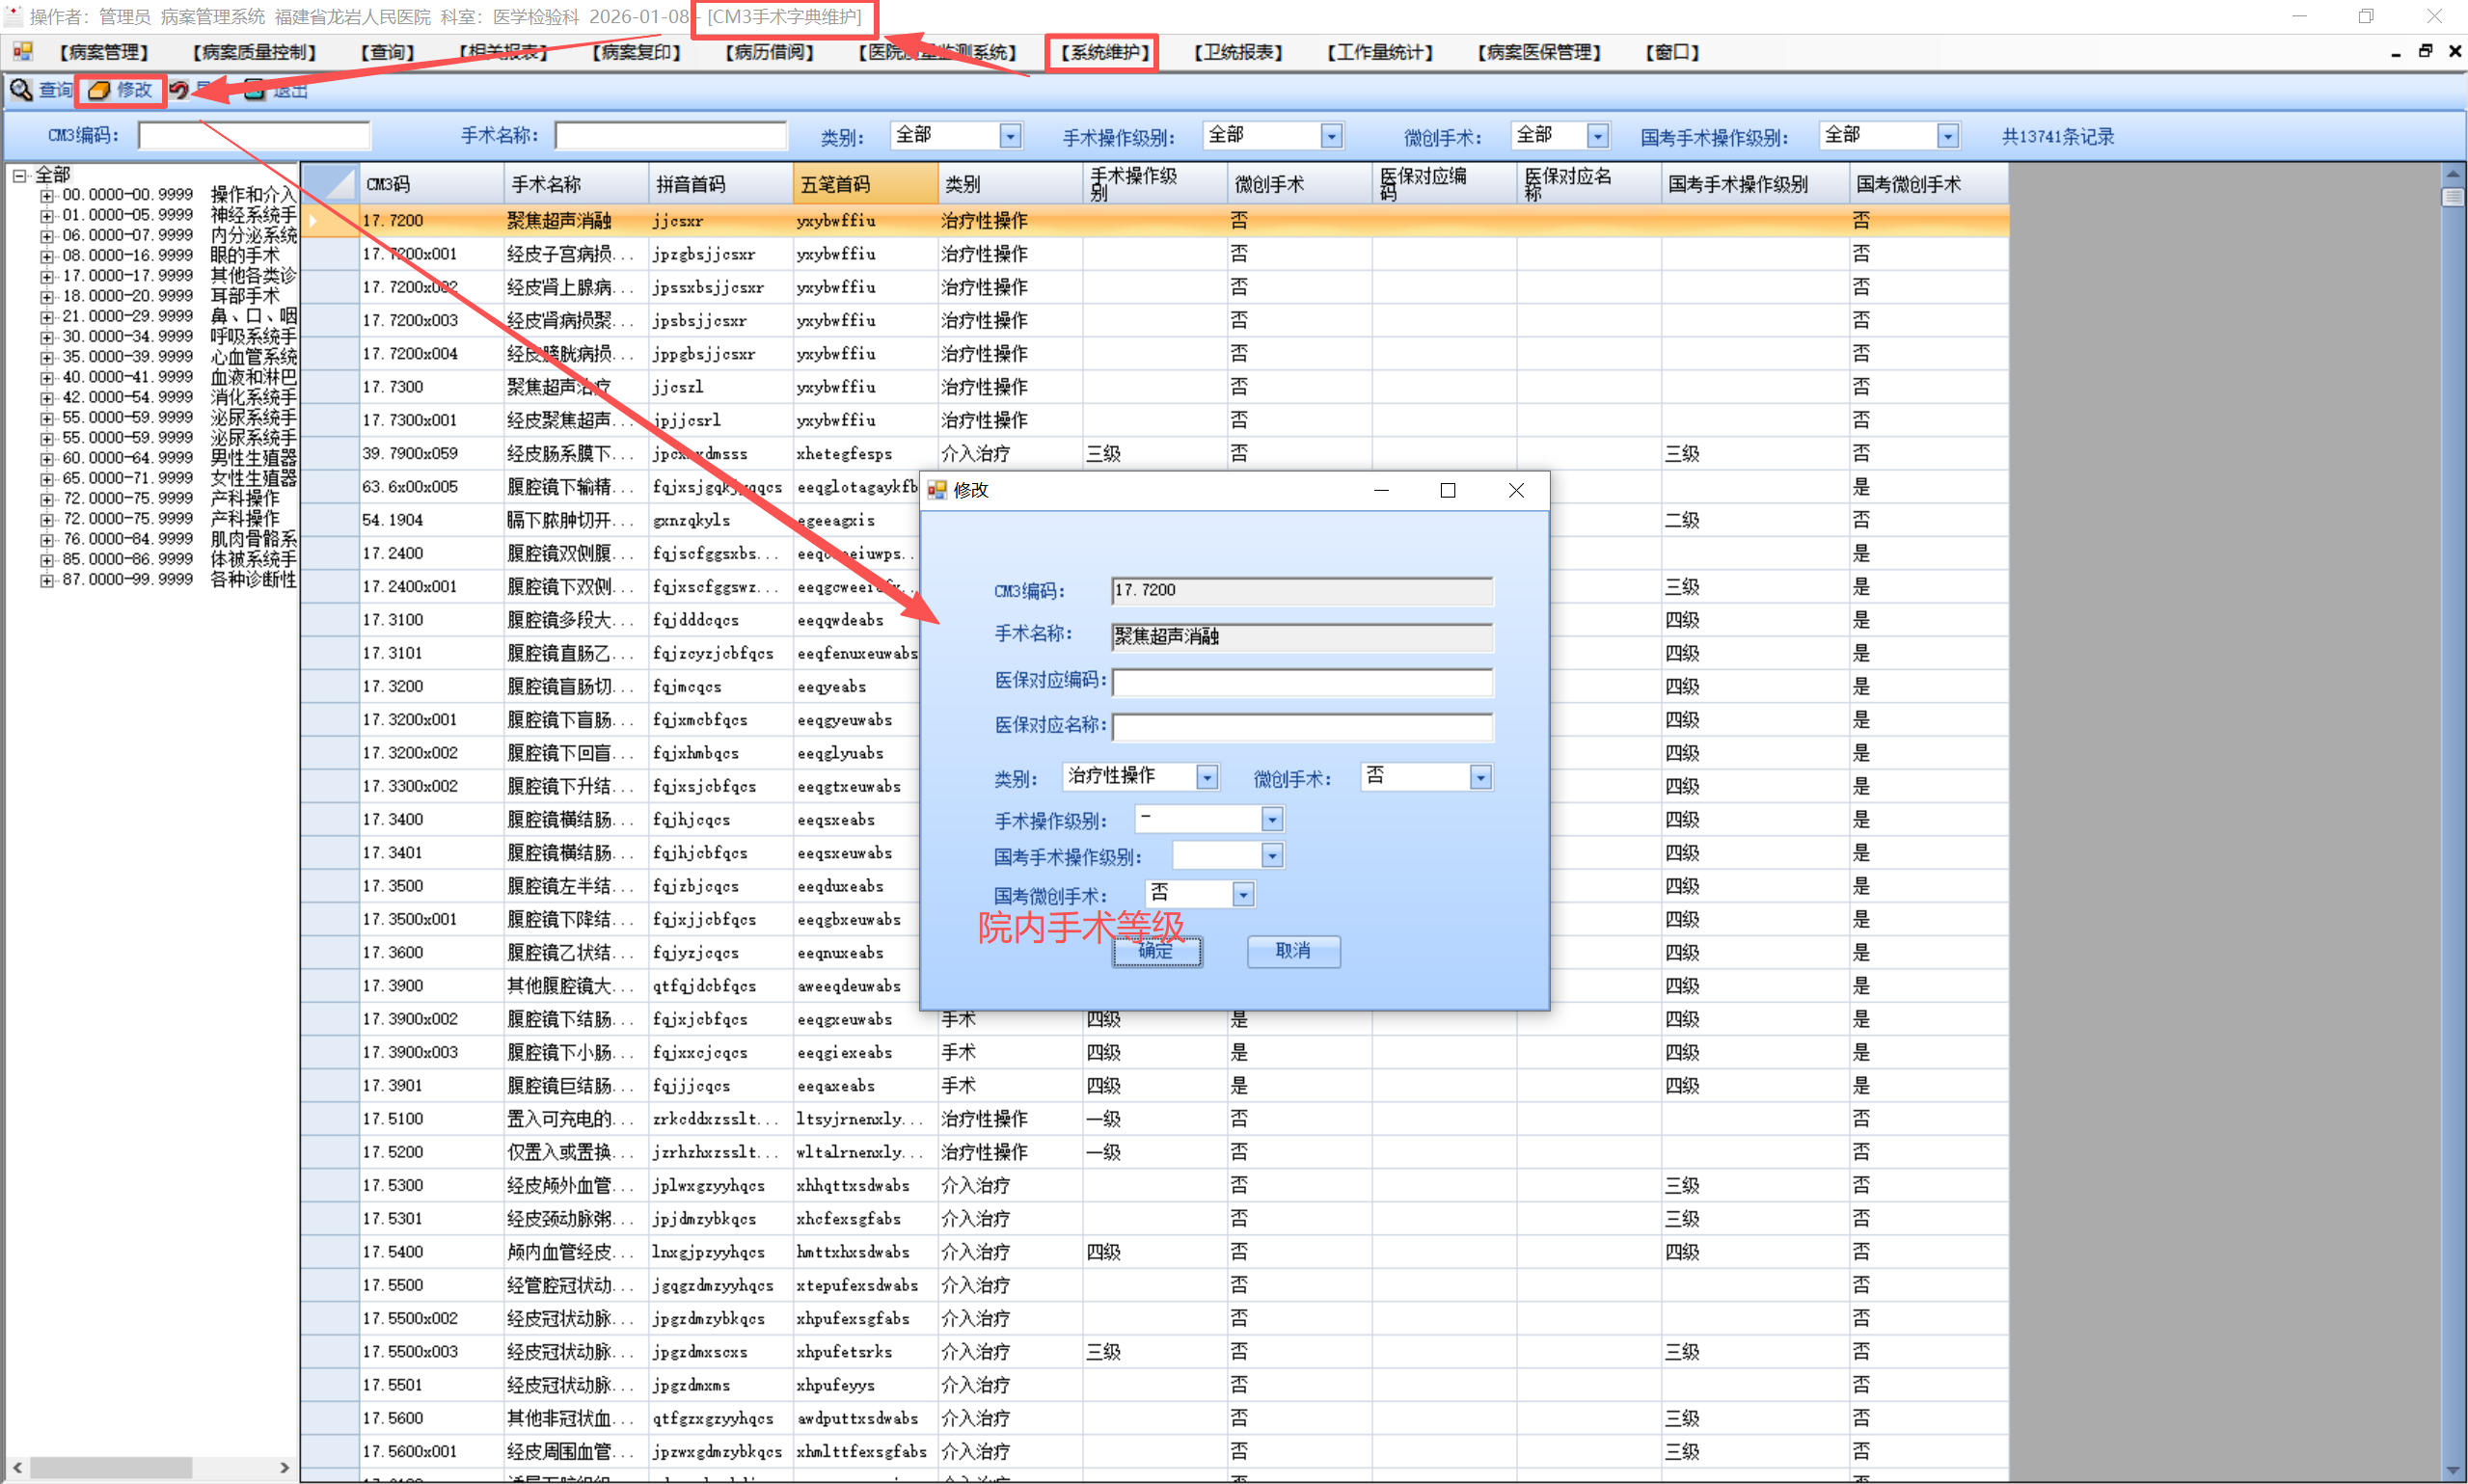Open the 国考微创手术 dropdown in the dialog

coord(1242,894)
